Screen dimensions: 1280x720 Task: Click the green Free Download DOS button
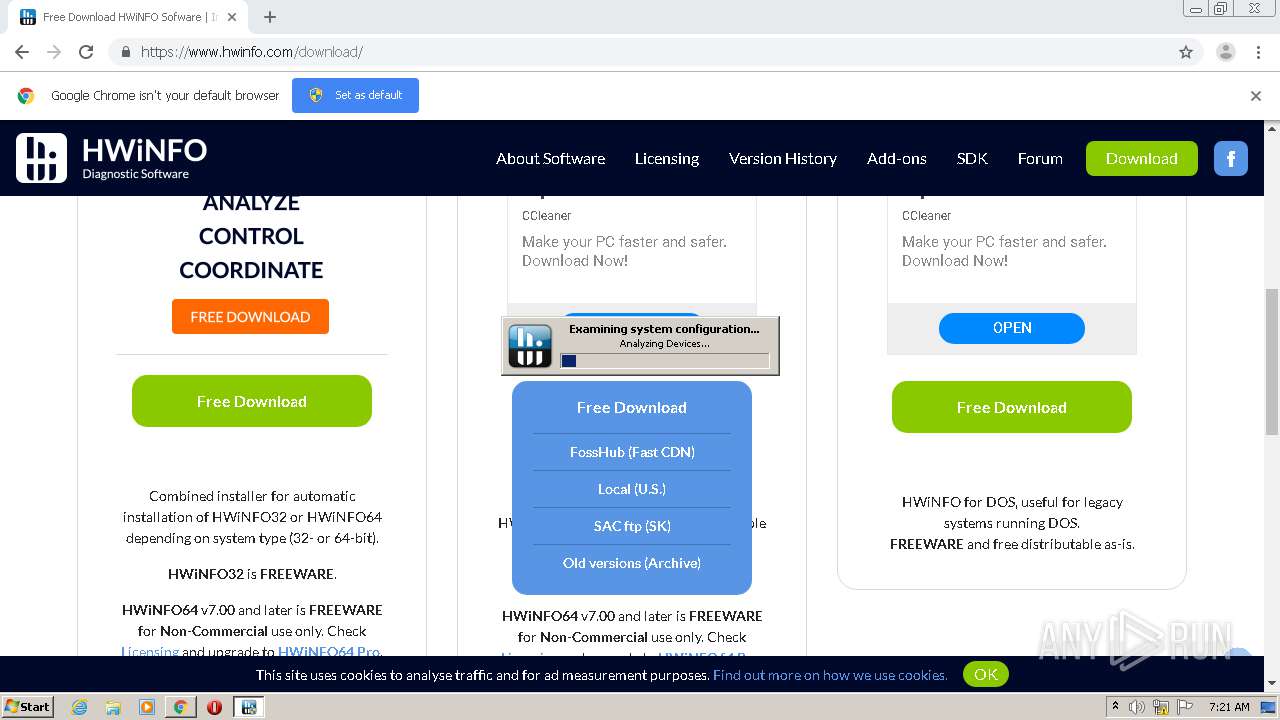tap(1012, 407)
